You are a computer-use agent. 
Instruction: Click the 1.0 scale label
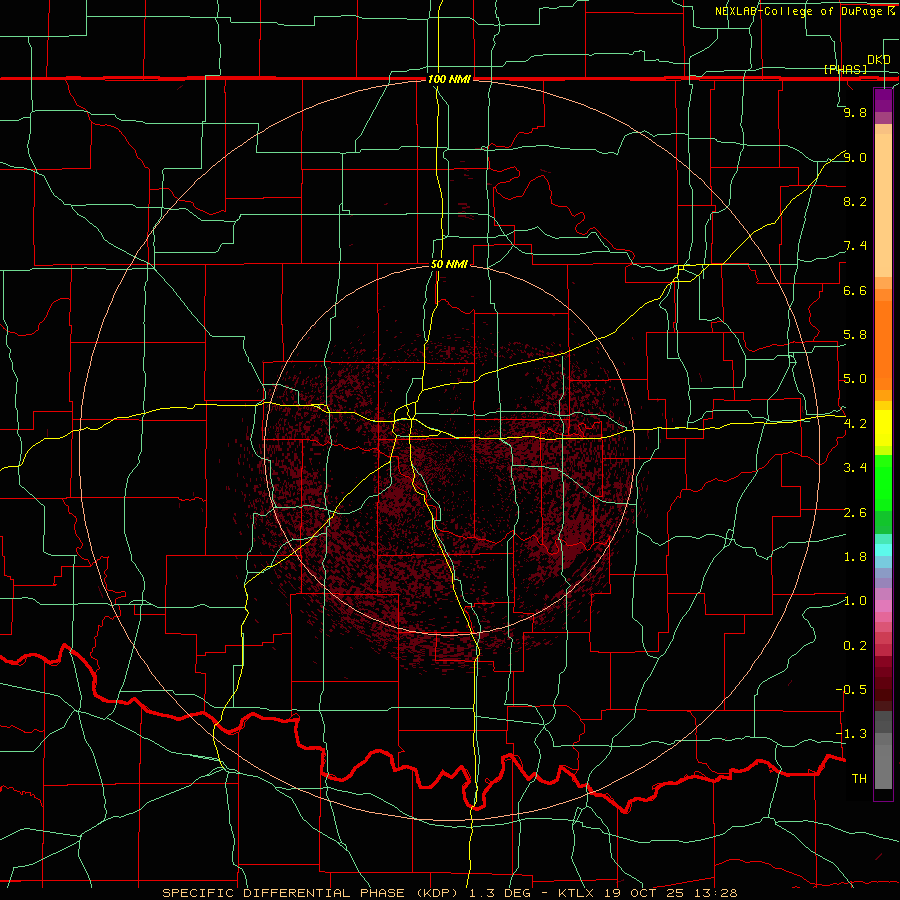coord(855,601)
